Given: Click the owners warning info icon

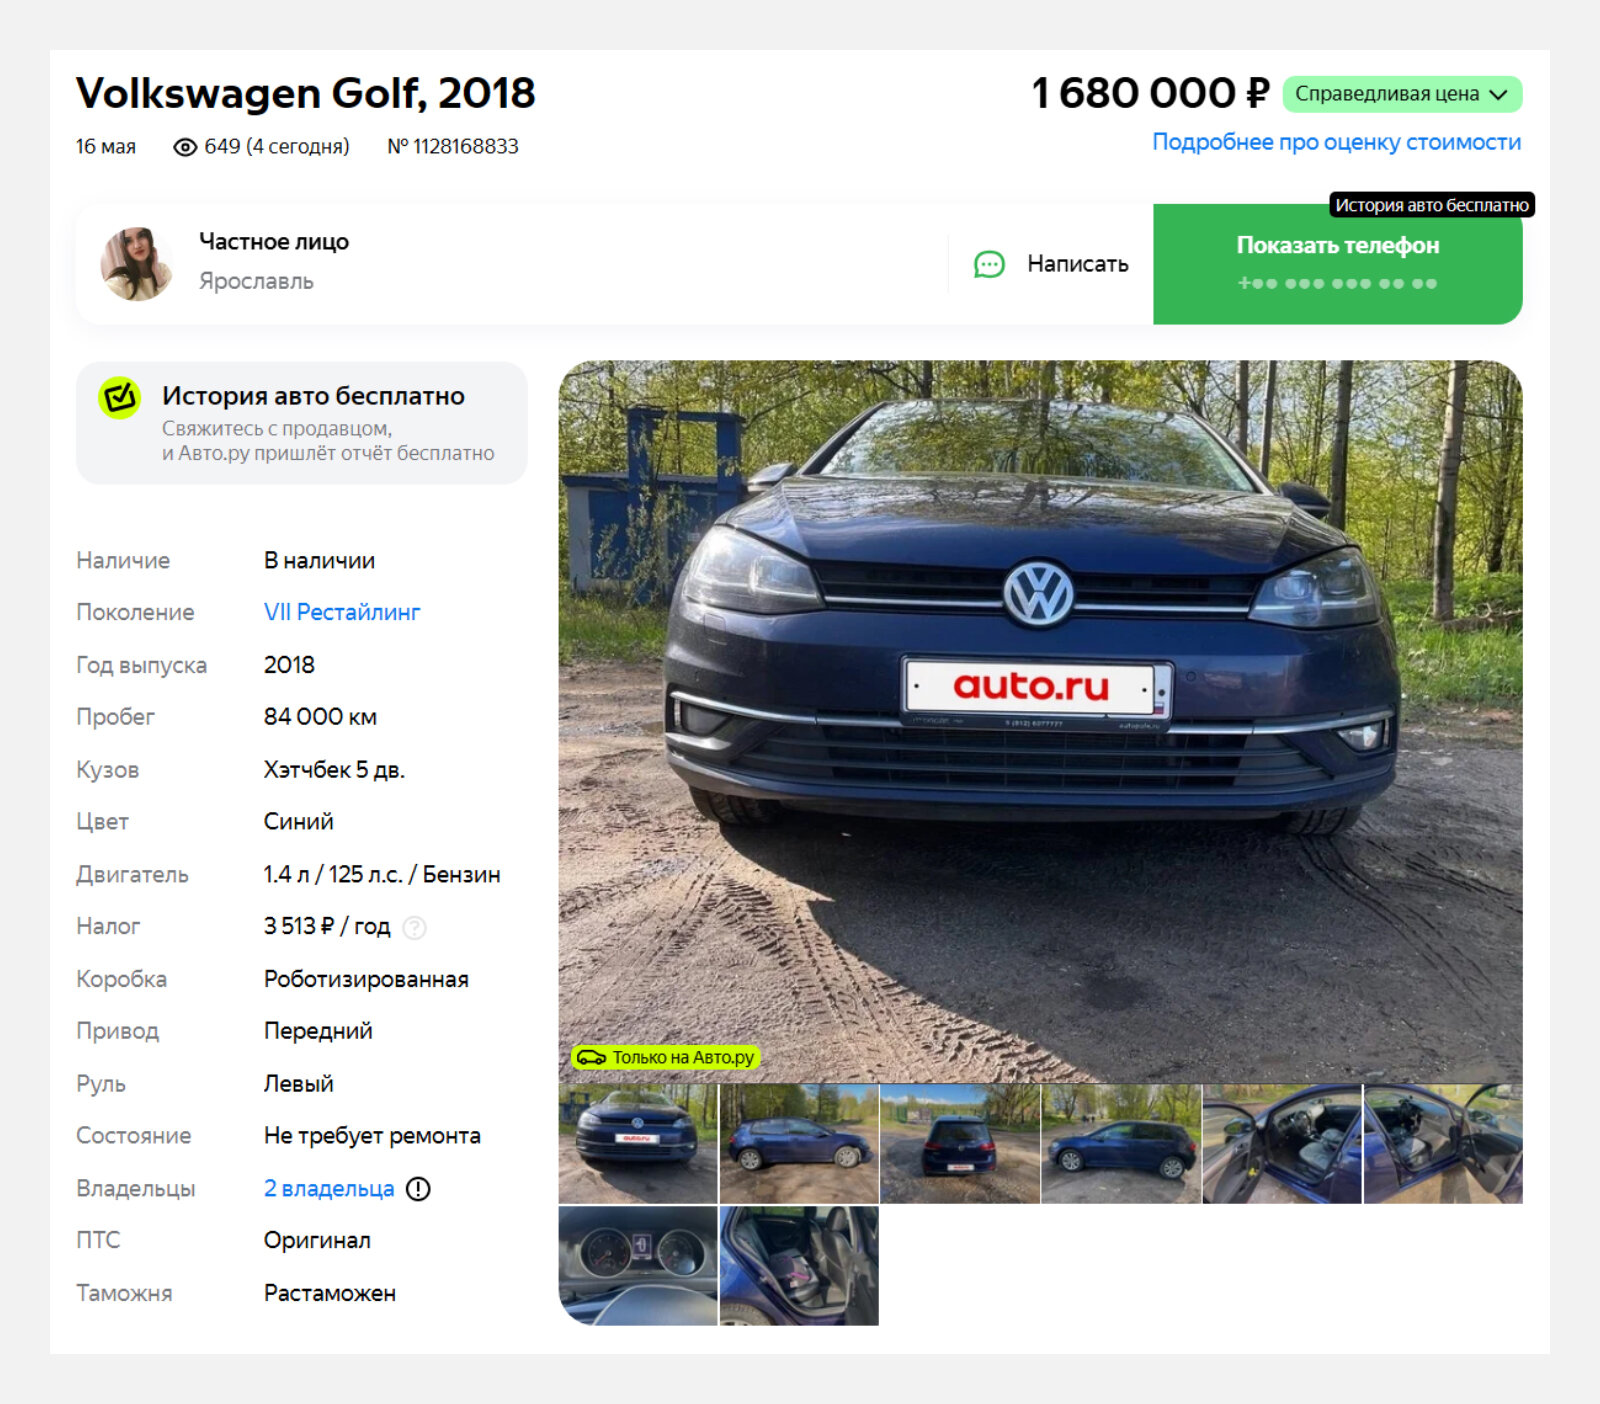Looking at the screenshot, I should click(x=418, y=1189).
